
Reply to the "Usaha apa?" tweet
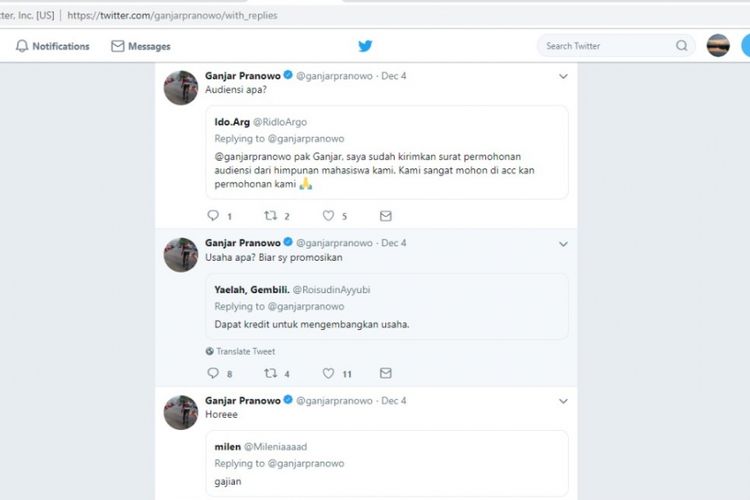tap(212, 374)
